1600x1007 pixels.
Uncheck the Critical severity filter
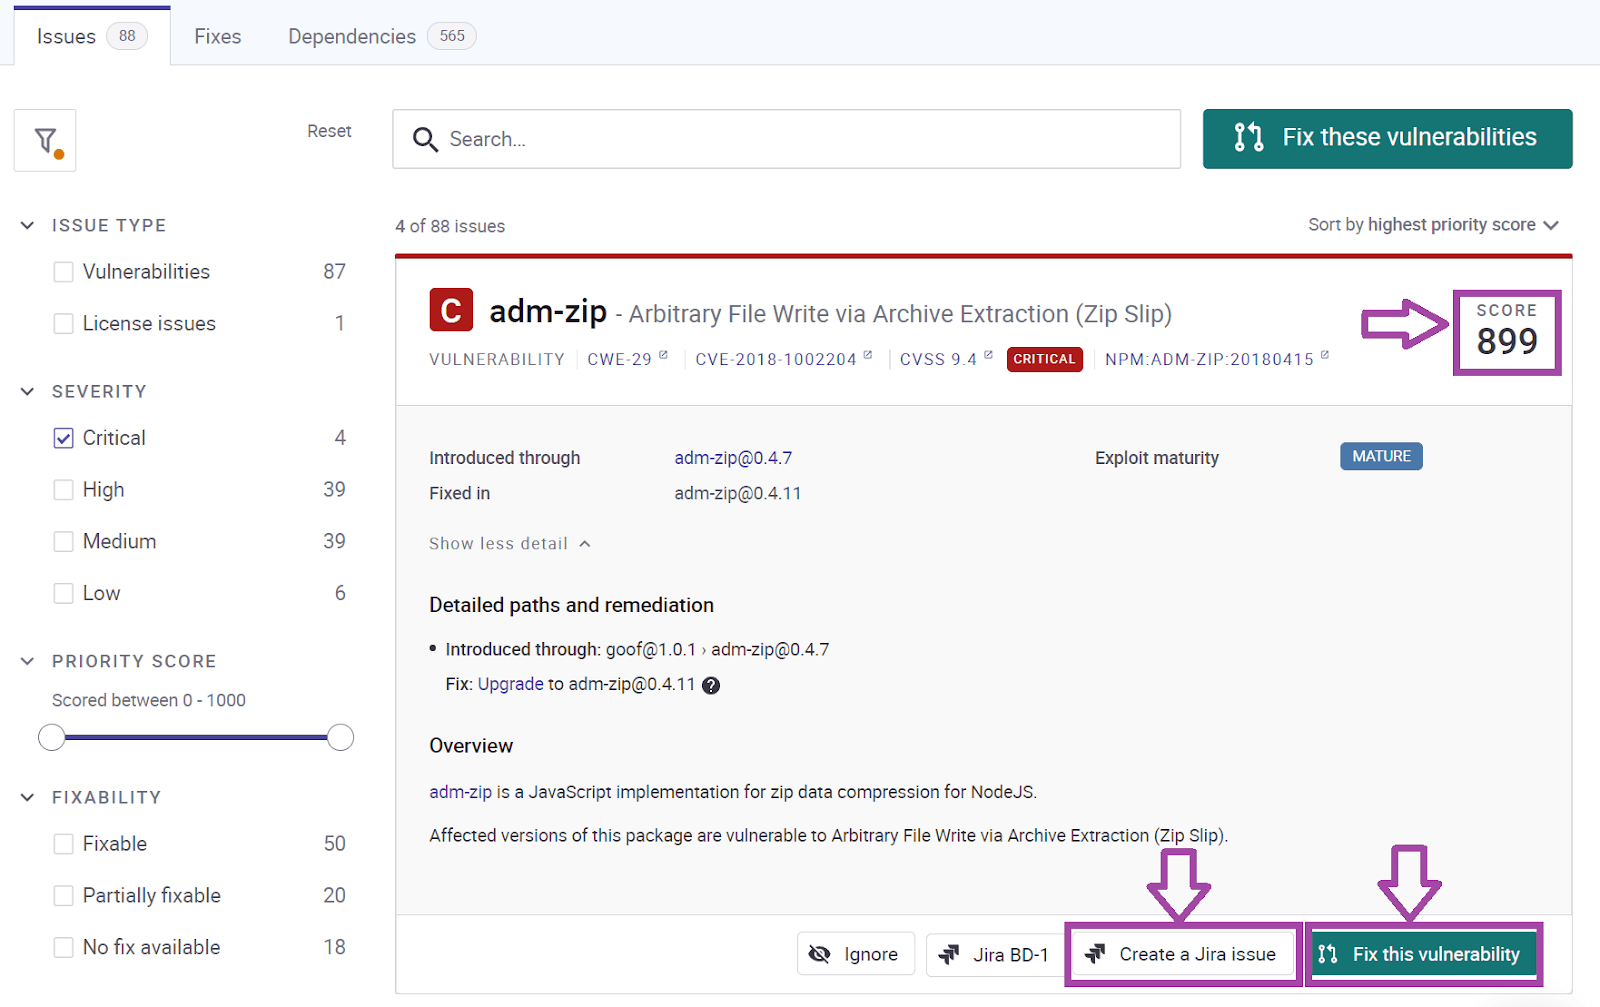(x=63, y=437)
